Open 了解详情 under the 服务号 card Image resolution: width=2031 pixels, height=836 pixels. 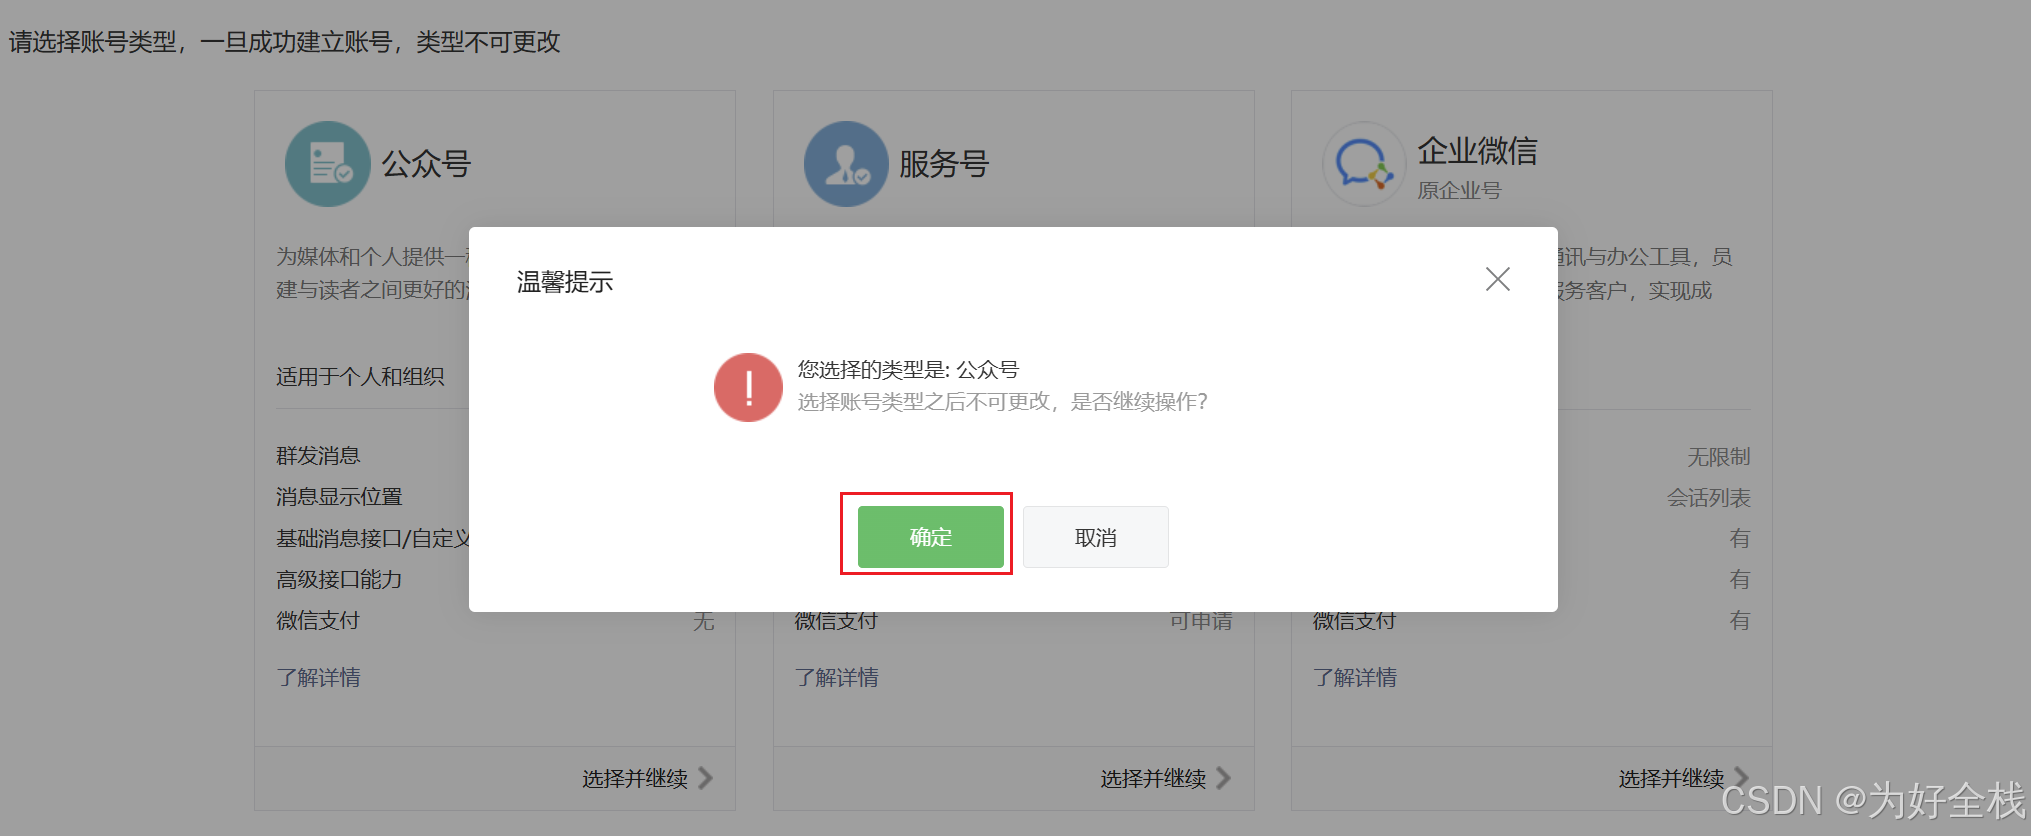836,677
